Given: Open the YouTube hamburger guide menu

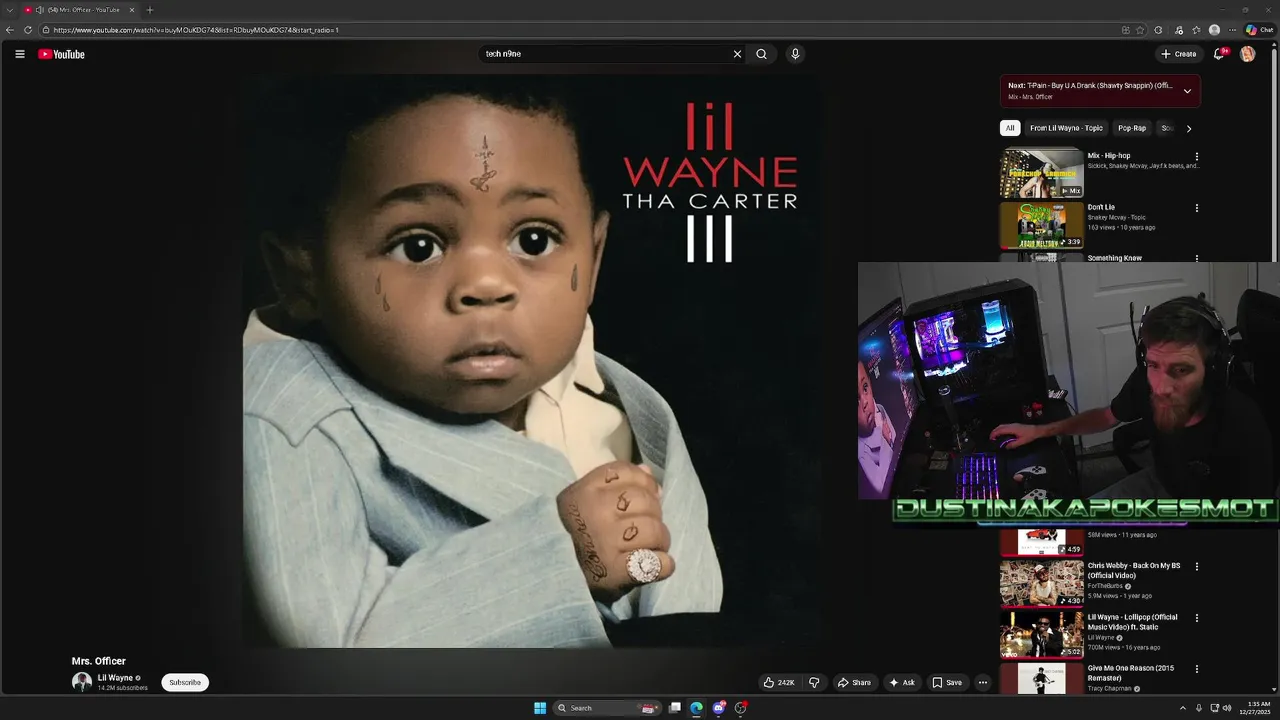Looking at the screenshot, I should pos(20,54).
